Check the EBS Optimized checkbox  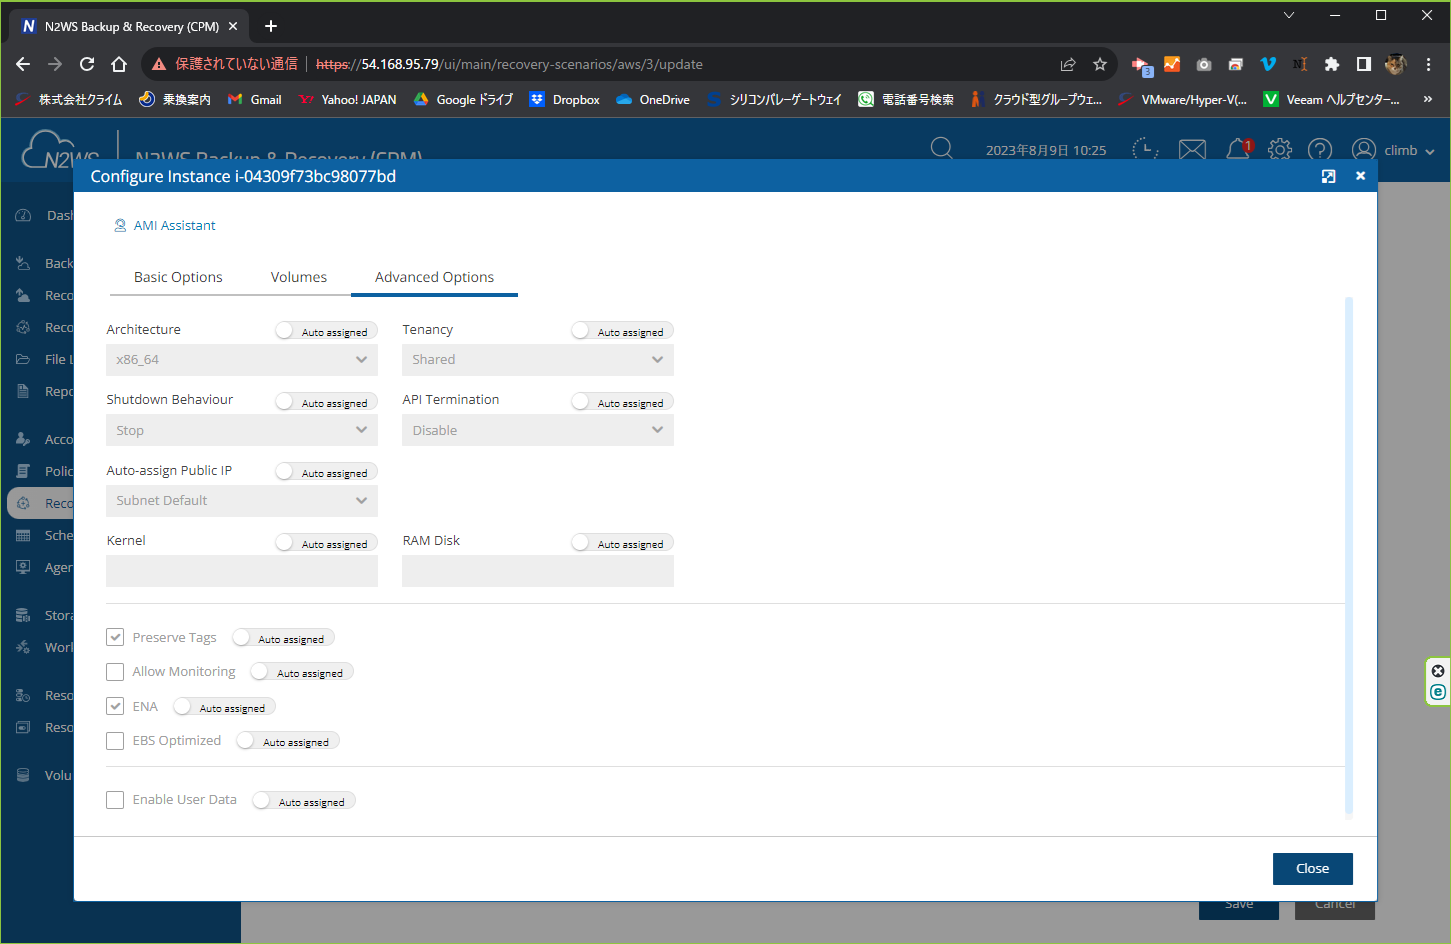click(x=115, y=741)
